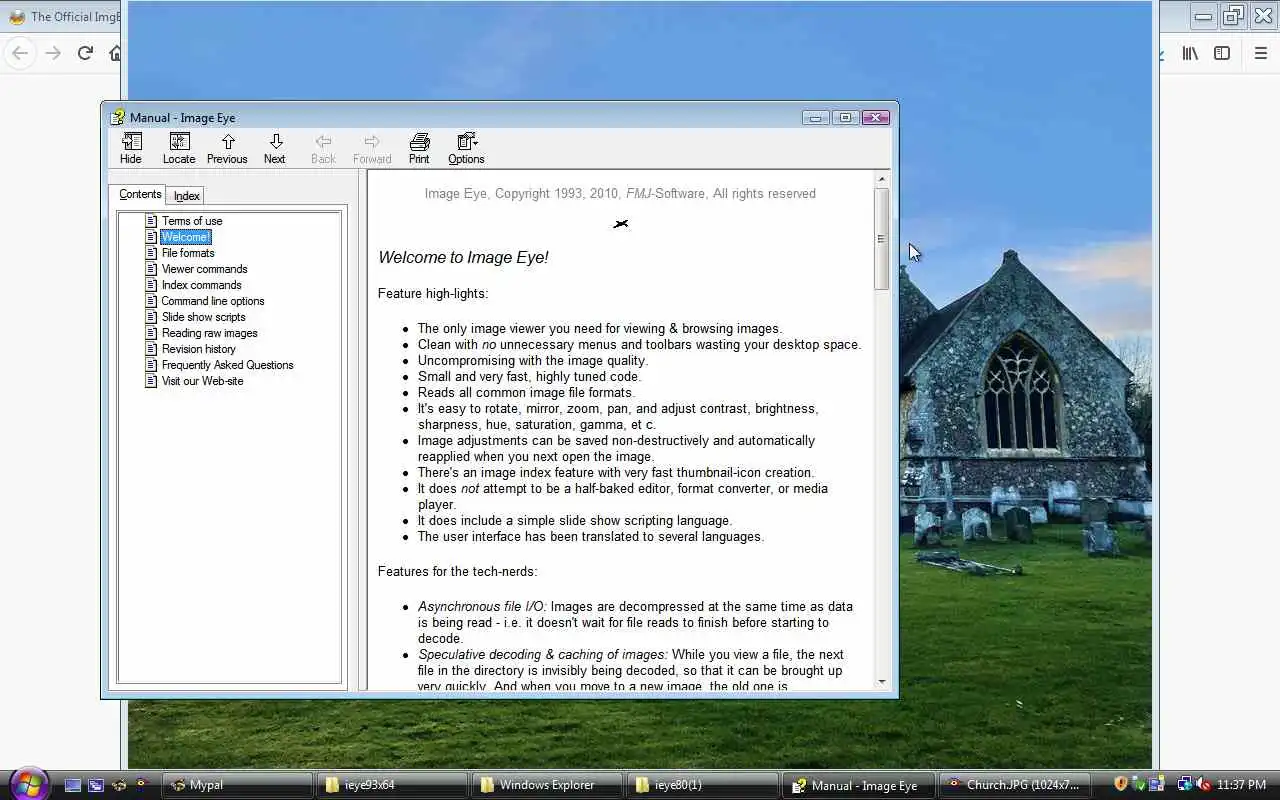
Task: Switch to ieye80(1) taskbar button
Action: pyautogui.click(x=703, y=785)
